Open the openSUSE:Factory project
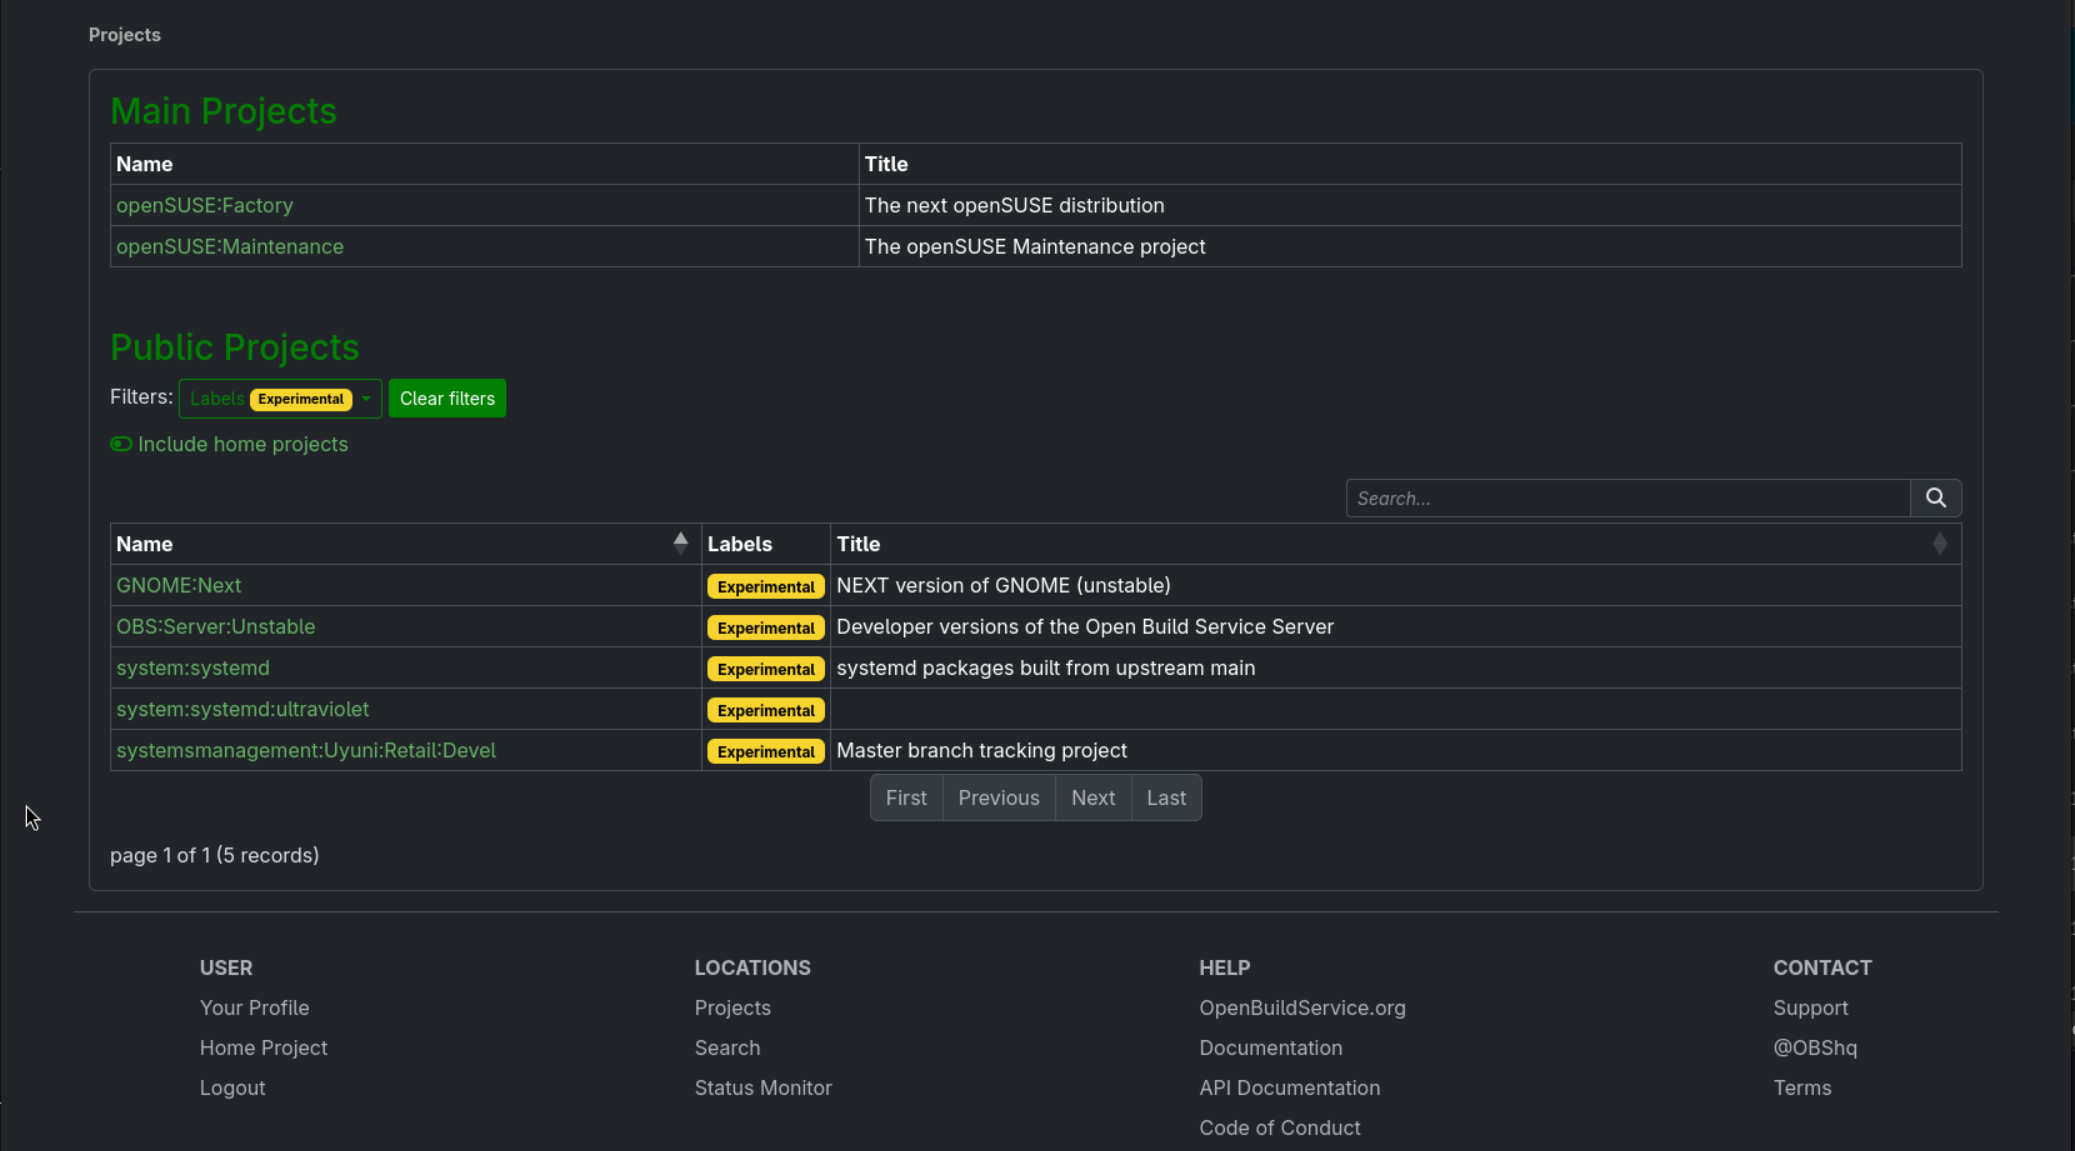 204,205
